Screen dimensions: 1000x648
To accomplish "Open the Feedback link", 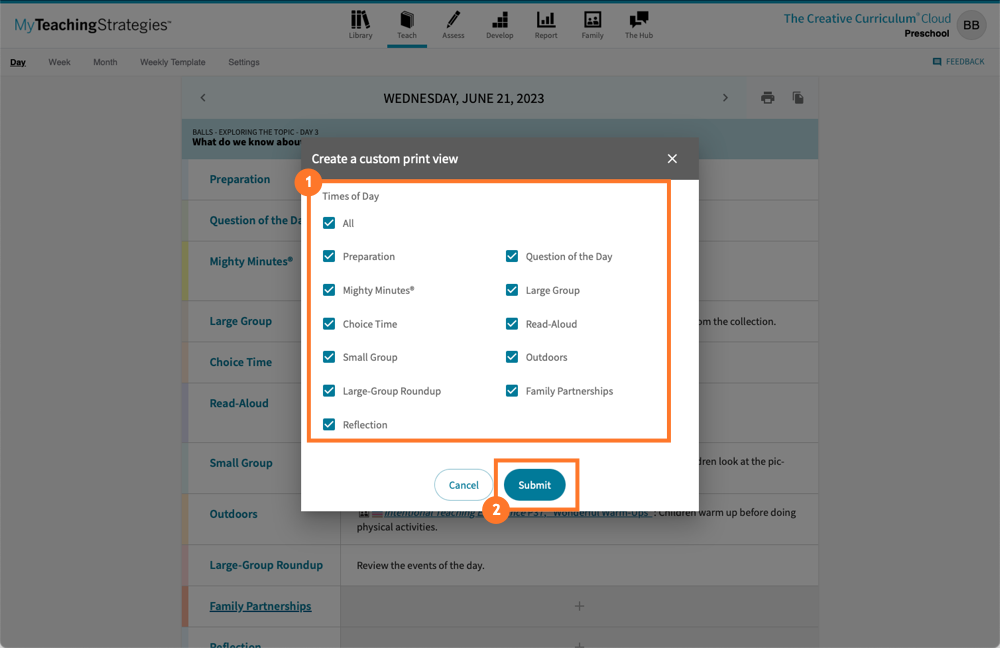I will click(959, 61).
